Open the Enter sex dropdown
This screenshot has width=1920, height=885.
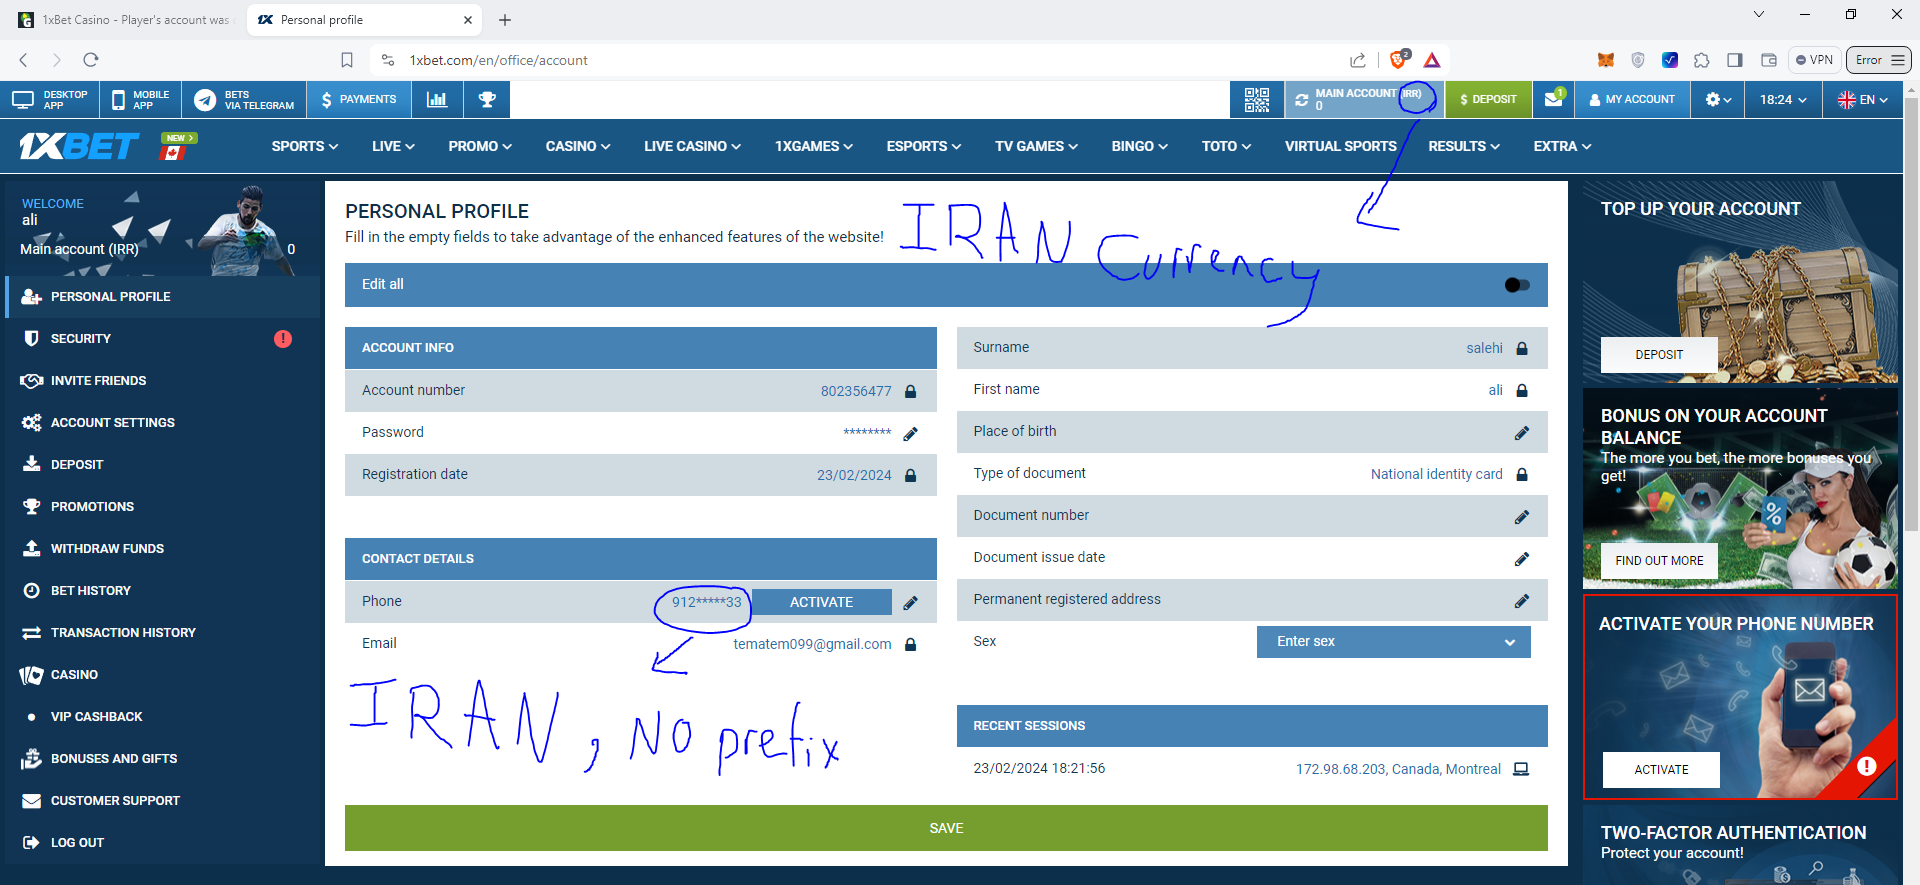pyautogui.click(x=1393, y=642)
